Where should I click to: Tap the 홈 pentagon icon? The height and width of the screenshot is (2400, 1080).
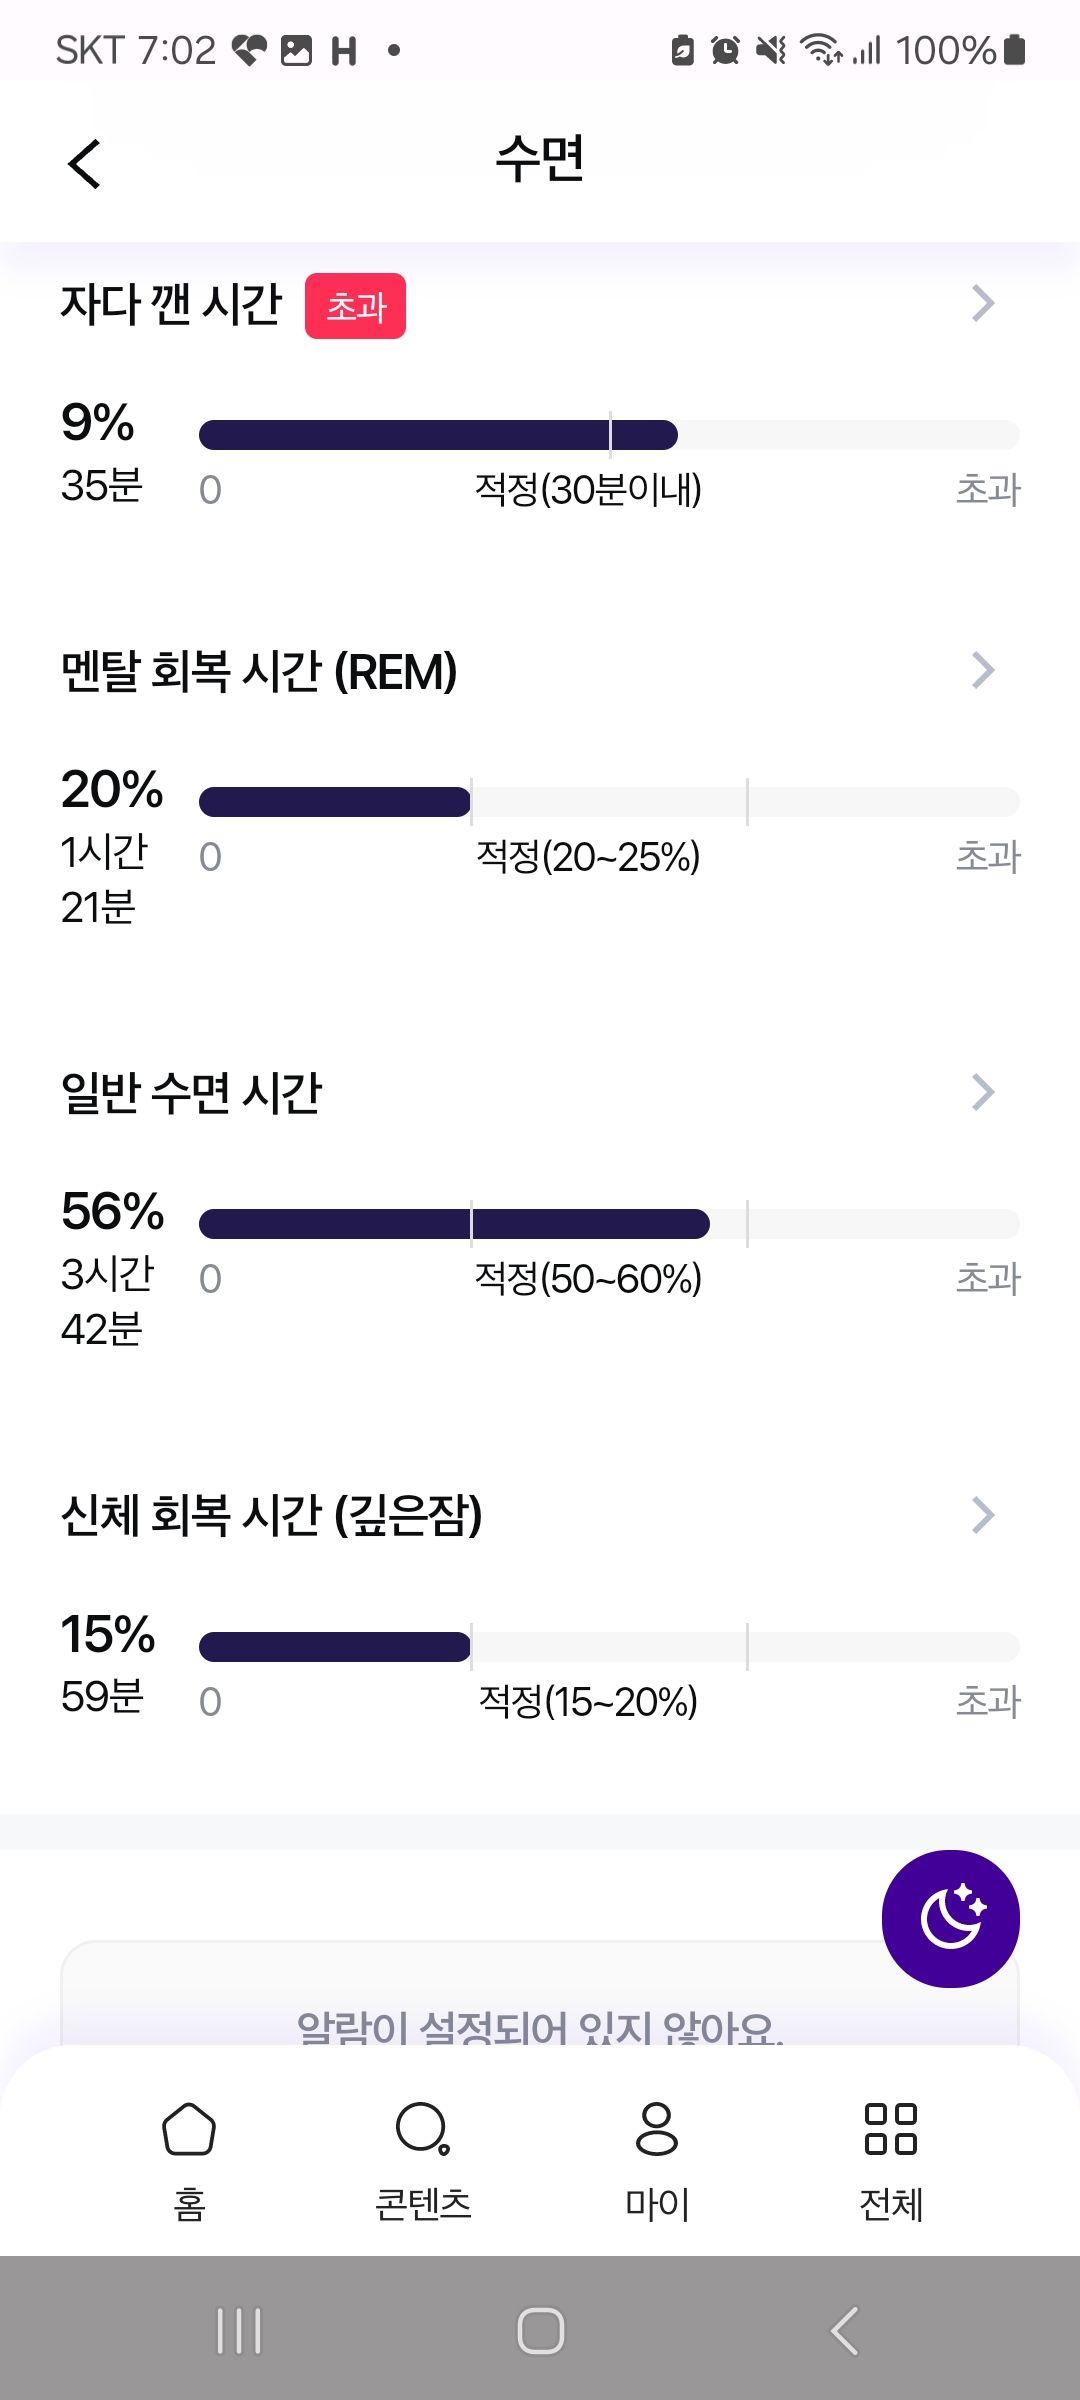(x=189, y=2128)
